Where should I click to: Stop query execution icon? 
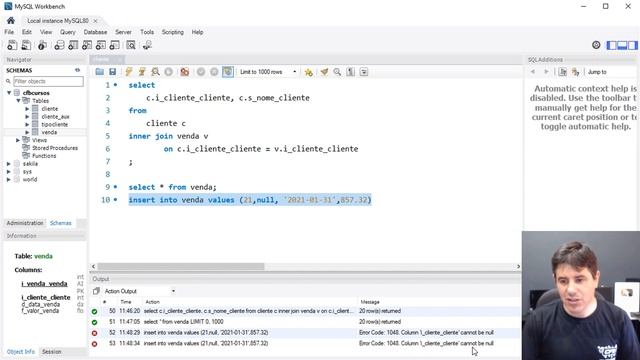point(169,72)
